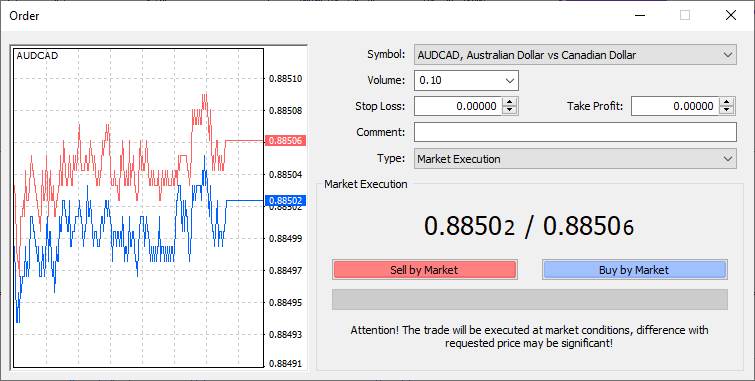The image size is (755, 381).
Task: Click the Market Execution group heading
Action: (365, 184)
